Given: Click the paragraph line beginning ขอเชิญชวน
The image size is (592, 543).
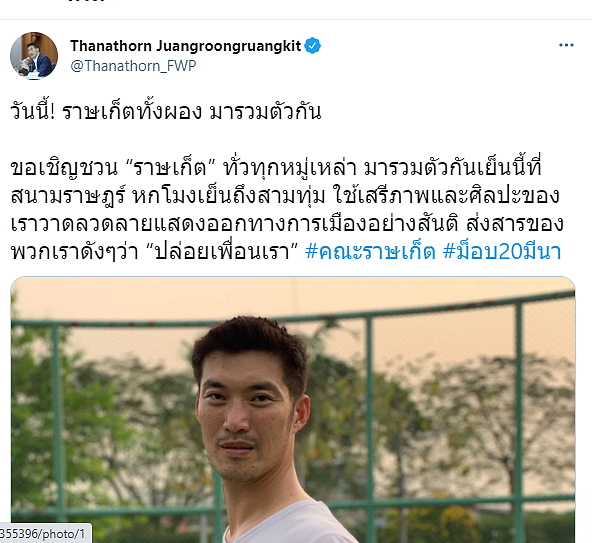Looking at the screenshot, I should 276,168.
